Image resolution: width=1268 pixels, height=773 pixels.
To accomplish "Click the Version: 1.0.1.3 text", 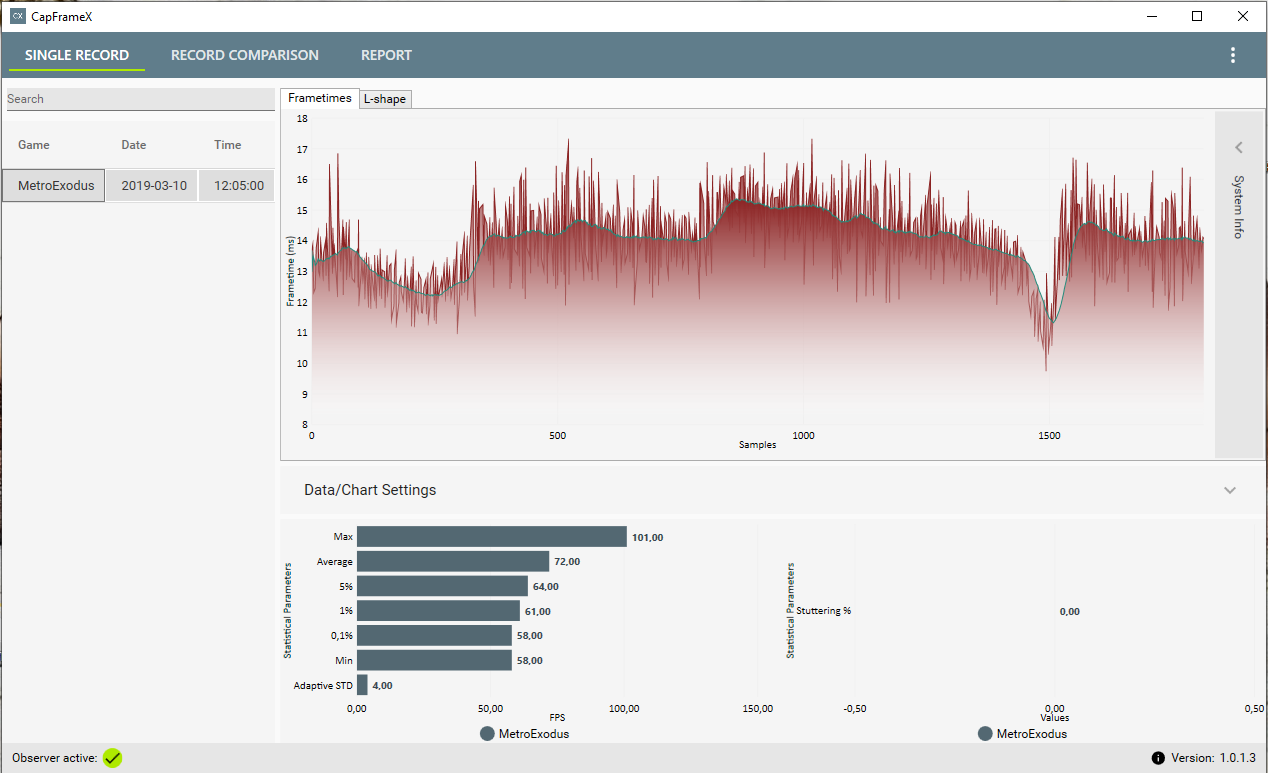I will click(x=1213, y=758).
